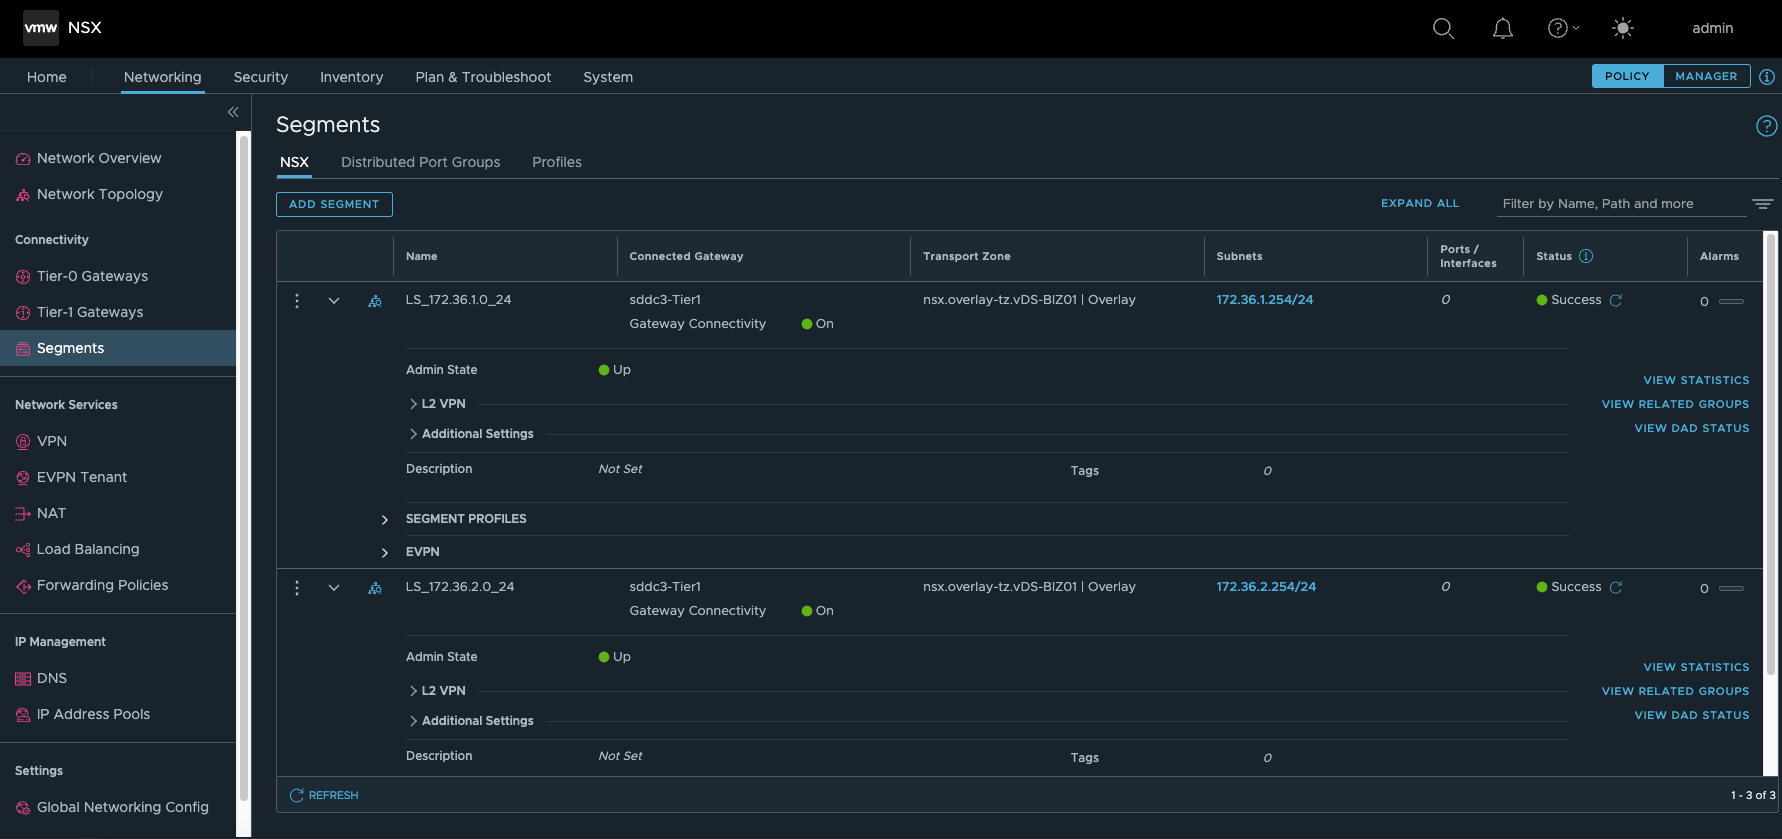Screen dimensions: 1782x839
Task: Click alarms bar for LS_172.36.1.0_24
Action: coord(1731,301)
